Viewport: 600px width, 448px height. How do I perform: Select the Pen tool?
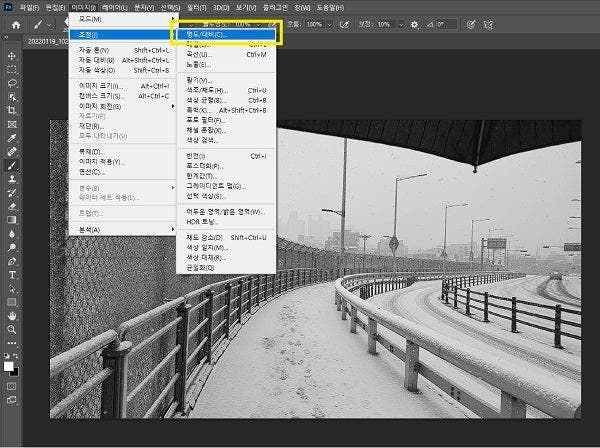(x=12, y=261)
